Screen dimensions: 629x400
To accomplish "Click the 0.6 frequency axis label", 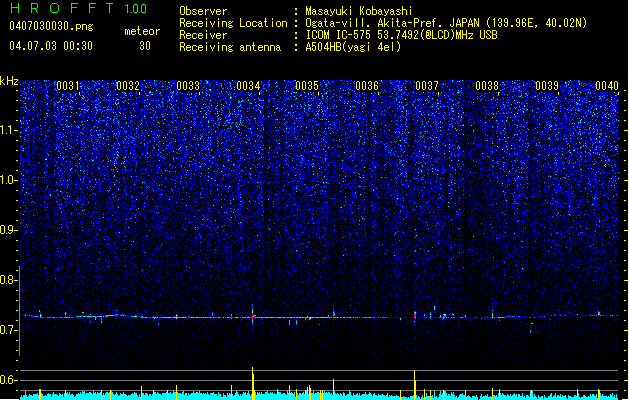I will pyautogui.click(x=8, y=380).
